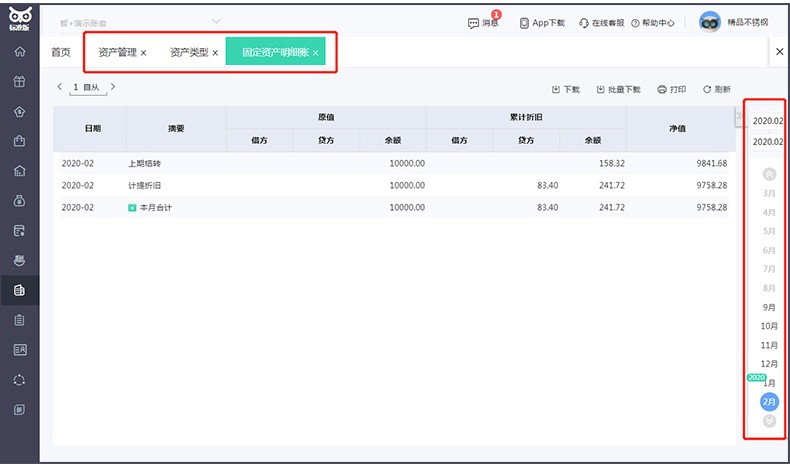Print the ledger with 打印
The width and height of the screenshot is (790, 472).
point(672,89)
